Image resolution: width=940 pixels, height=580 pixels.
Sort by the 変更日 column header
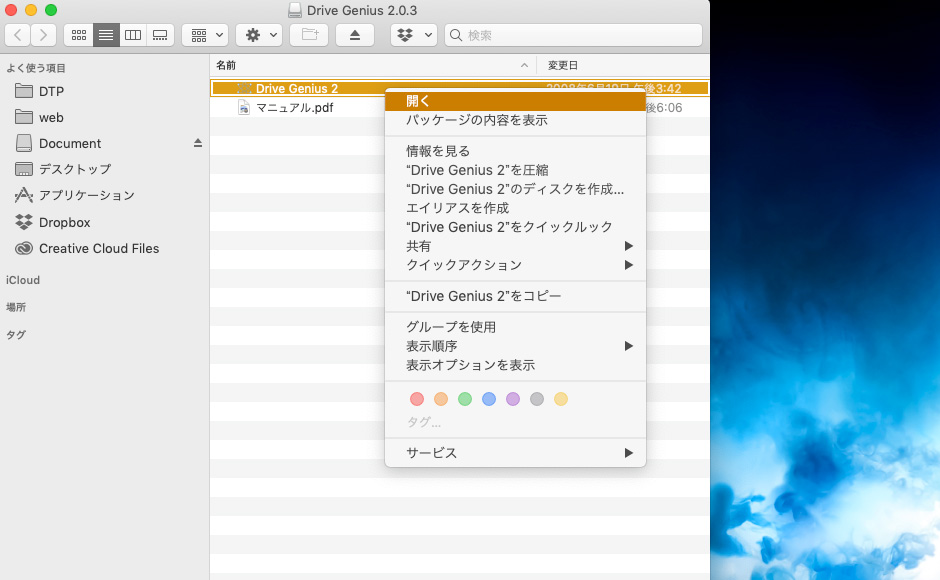623,65
